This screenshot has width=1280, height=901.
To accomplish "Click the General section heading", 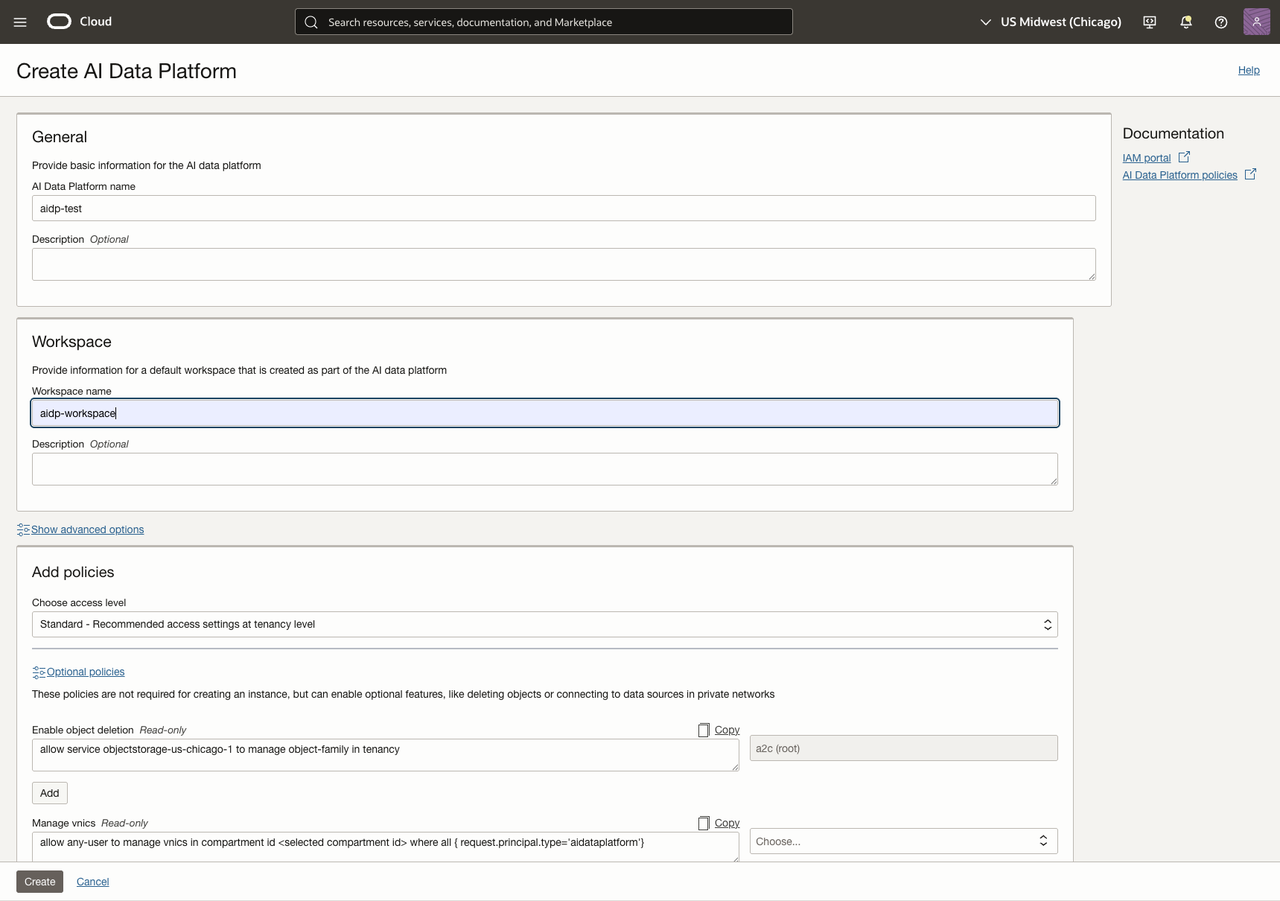I will [x=60, y=137].
